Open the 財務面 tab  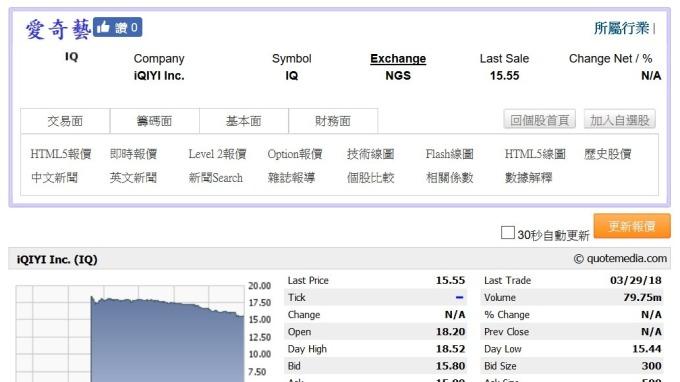click(333, 121)
